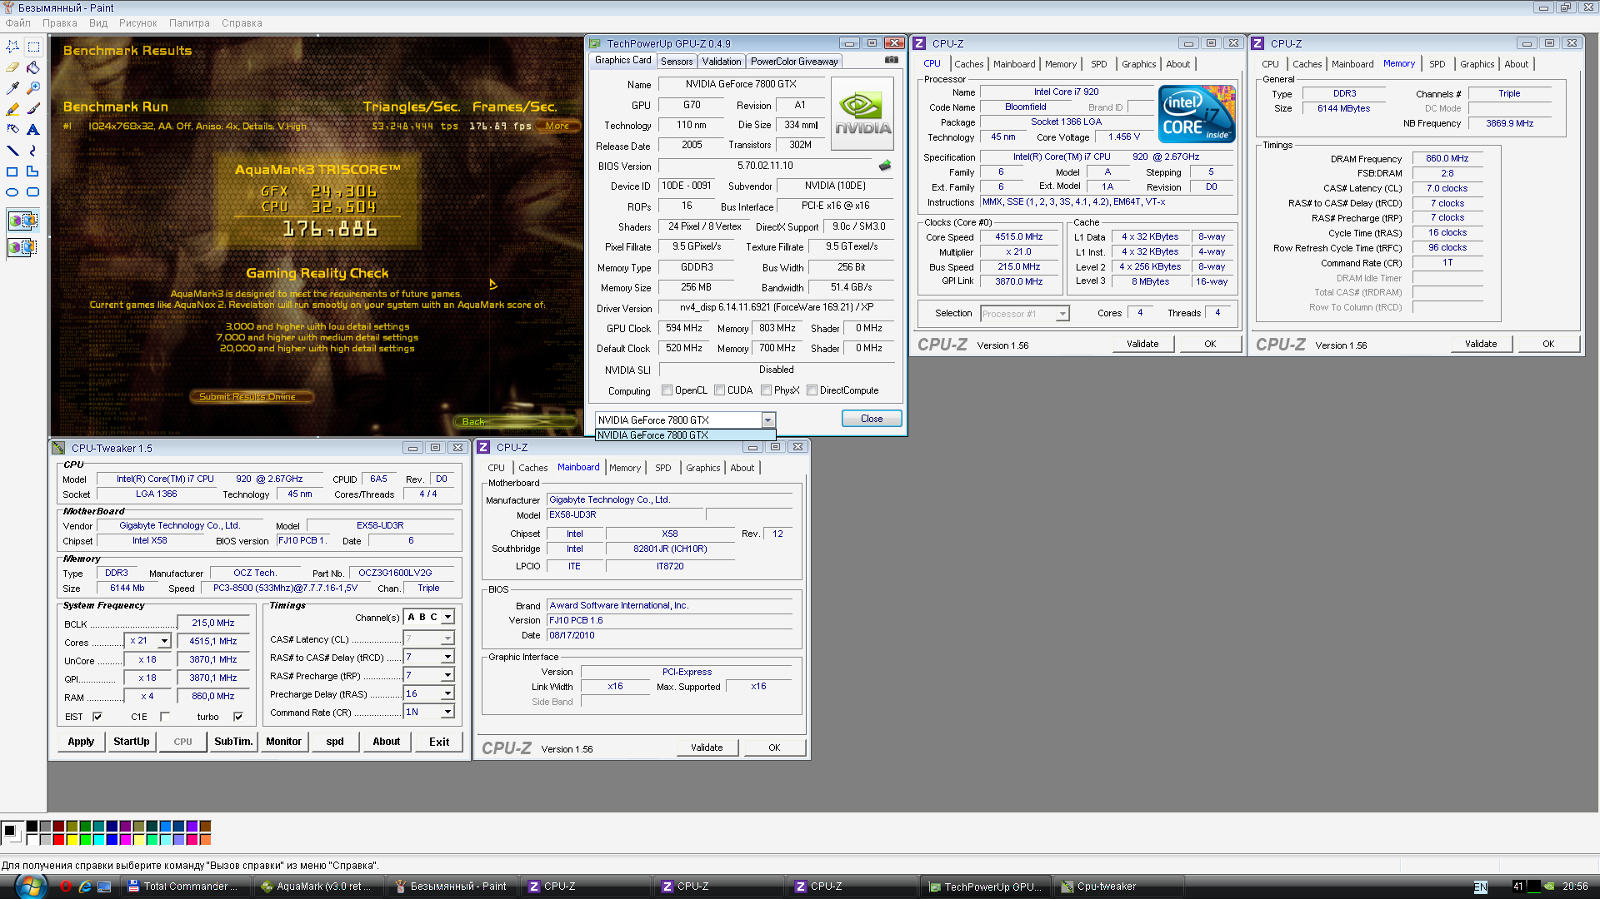Open the Precharge Delay (tRAS) dropdown
The image size is (1600, 899).
coord(448,693)
